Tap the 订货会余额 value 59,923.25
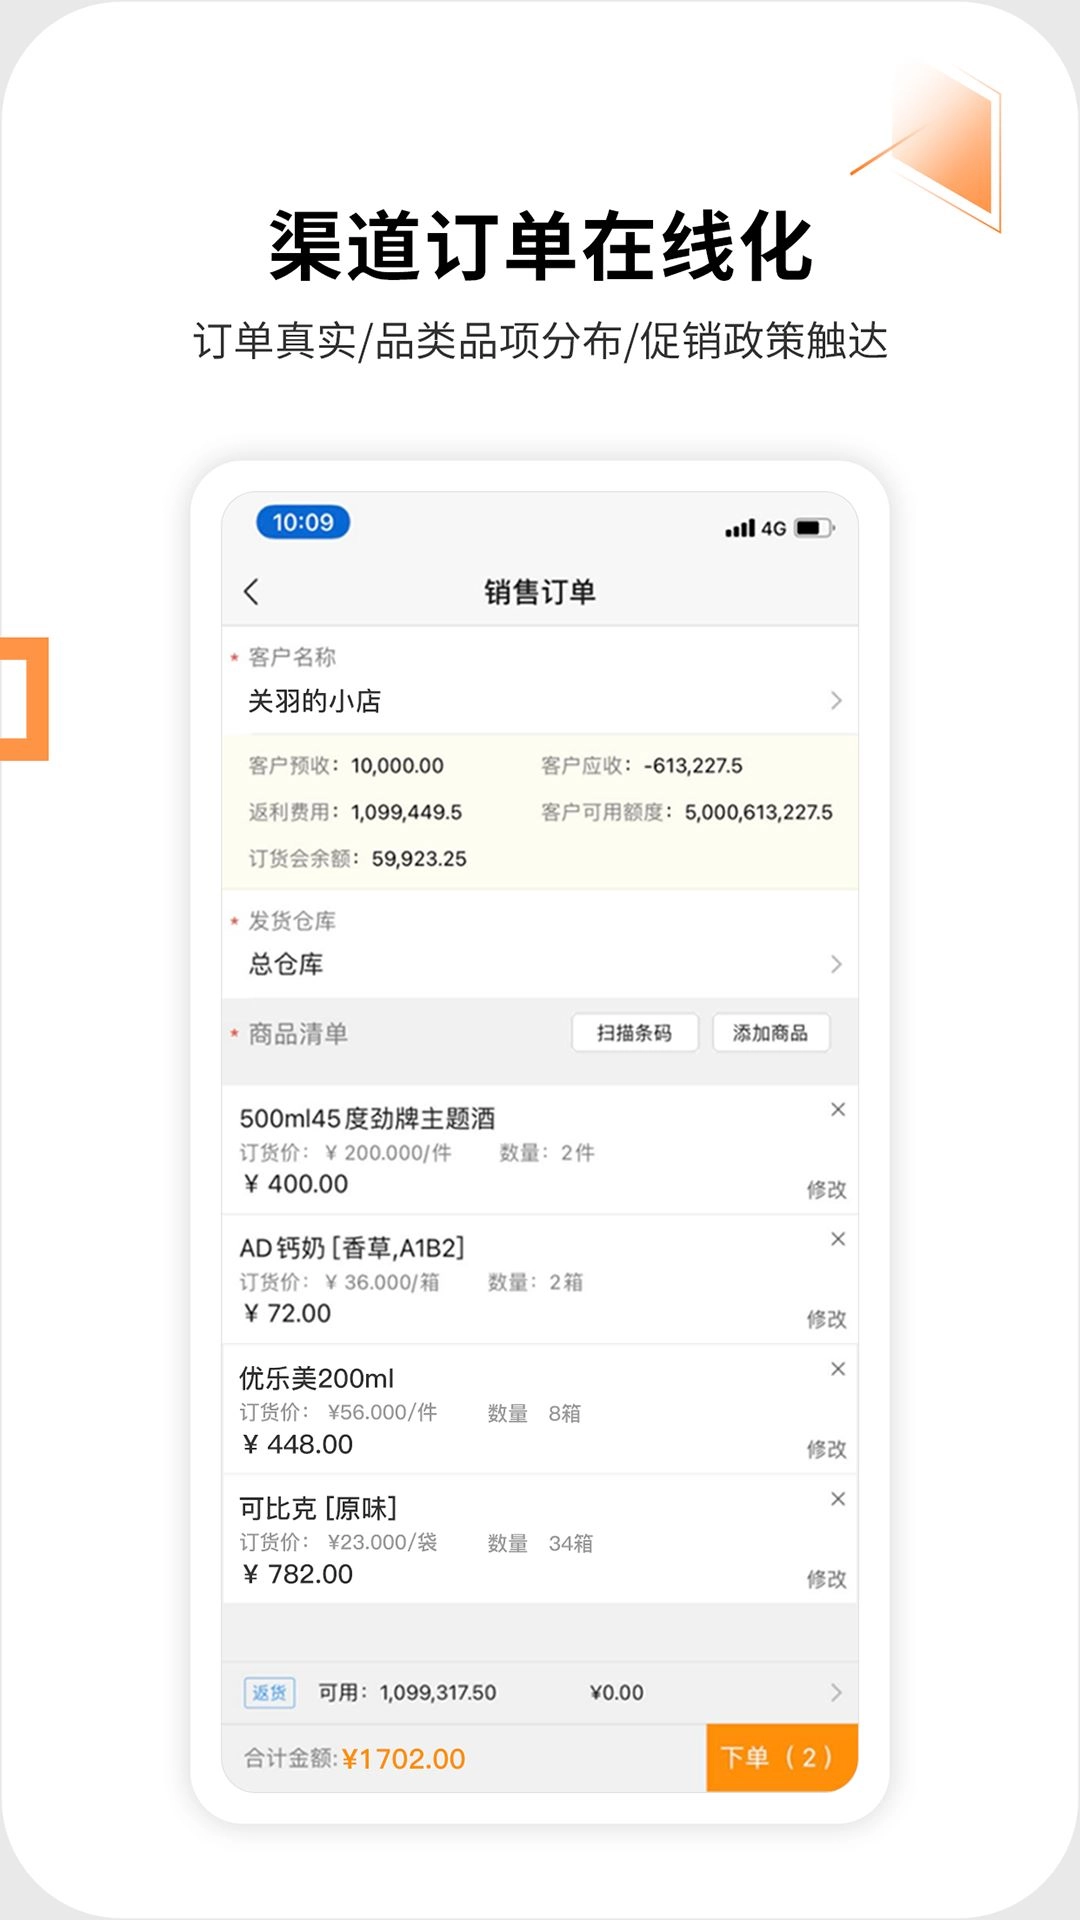The image size is (1080, 1920). pos(419,859)
